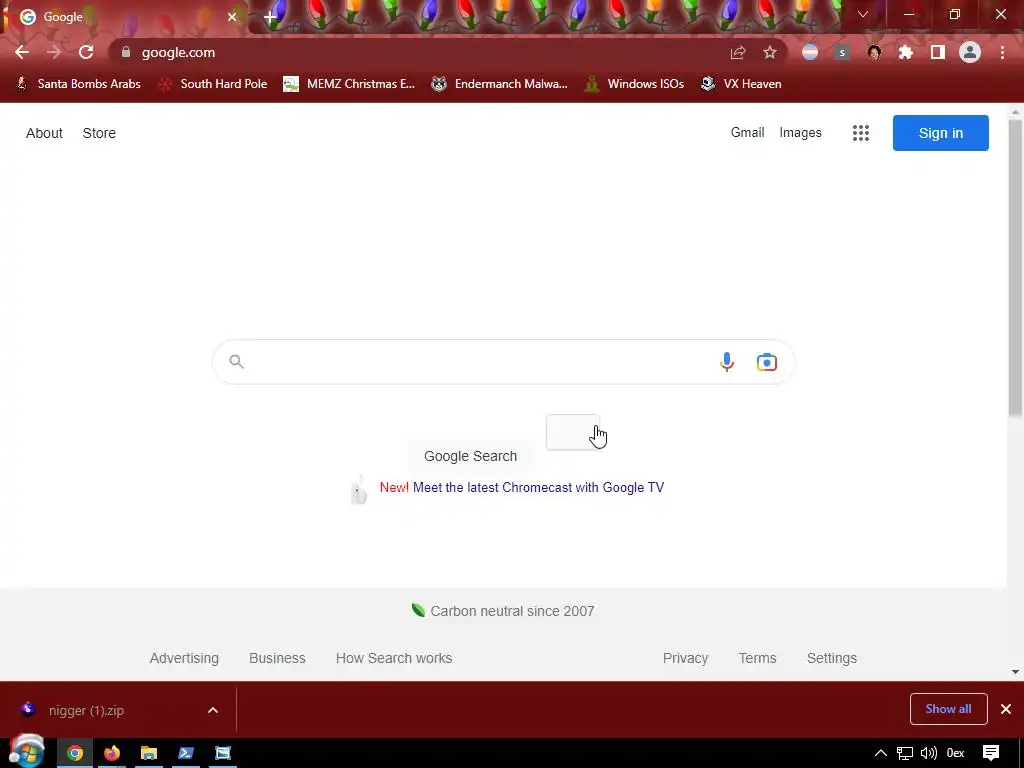Open Chrome's three-dot menu
Screen dimensions: 1024x768
tap(1002, 52)
